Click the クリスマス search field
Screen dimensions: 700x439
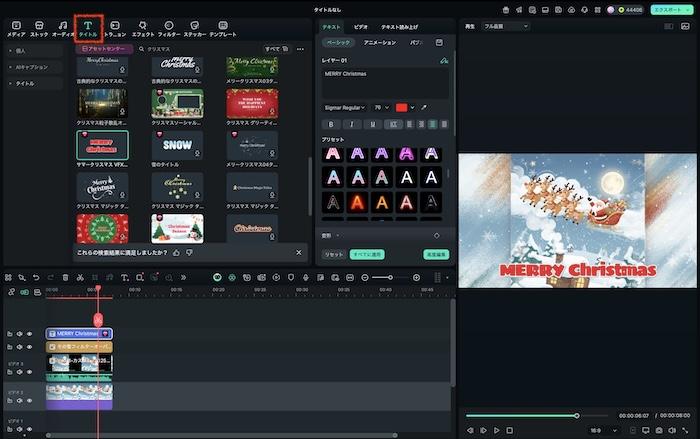[198, 49]
